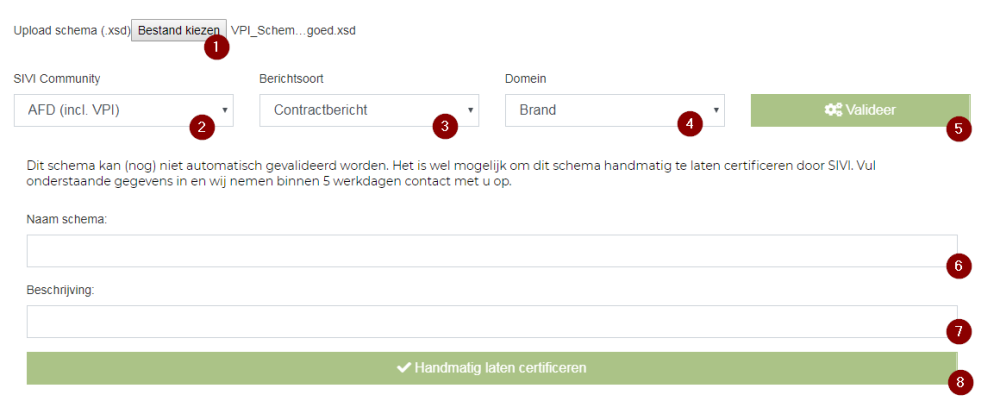
Task: Open the Domein dropdown showing Brand
Action: [613, 110]
